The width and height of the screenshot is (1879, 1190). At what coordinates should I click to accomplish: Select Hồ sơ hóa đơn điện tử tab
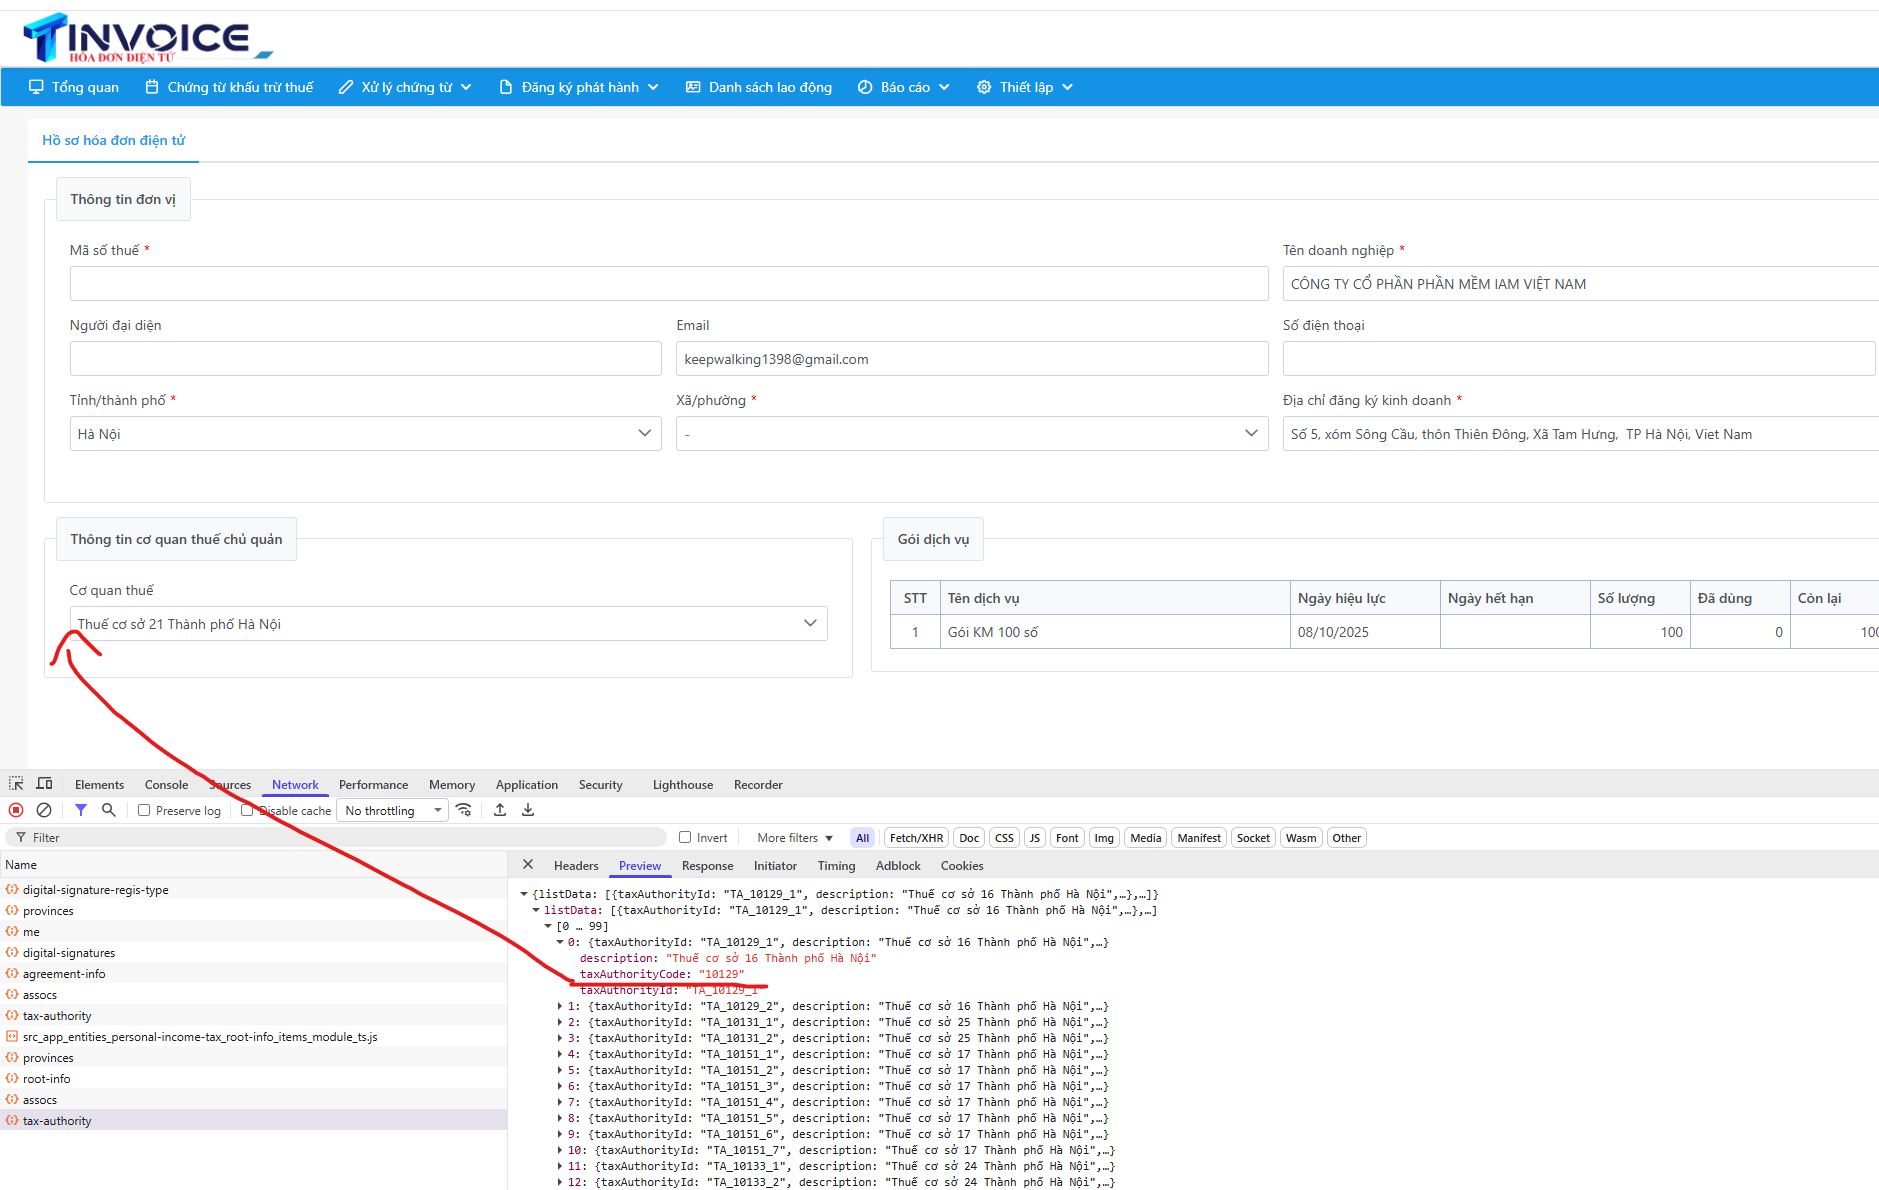[113, 141]
